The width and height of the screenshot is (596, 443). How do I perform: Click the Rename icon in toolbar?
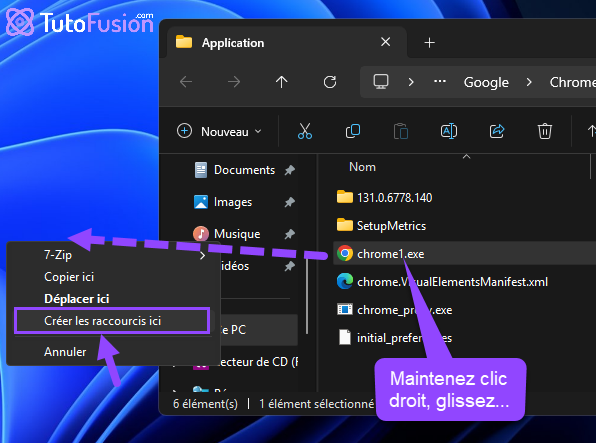(x=449, y=131)
